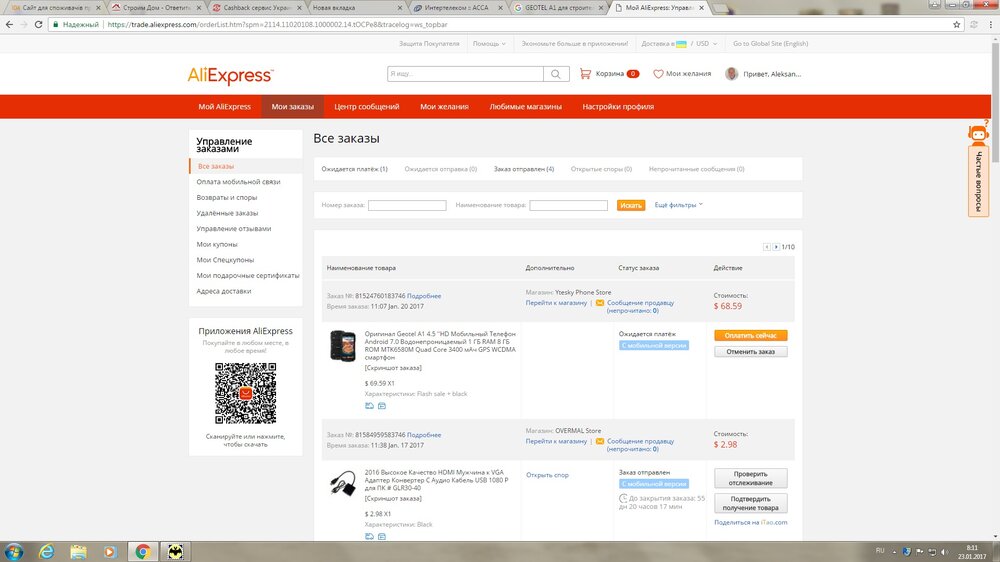Viewport: 1000px width, 562px height.
Task: Click first small icon under Geotel product
Action: click(369, 406)
